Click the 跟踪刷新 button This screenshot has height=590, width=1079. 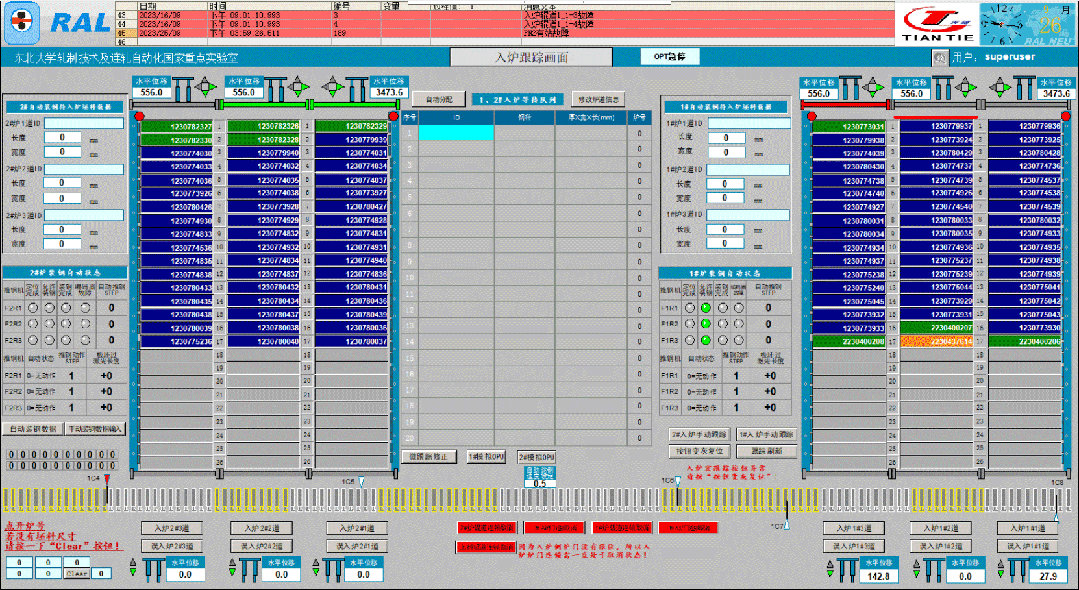coord(767,451)
